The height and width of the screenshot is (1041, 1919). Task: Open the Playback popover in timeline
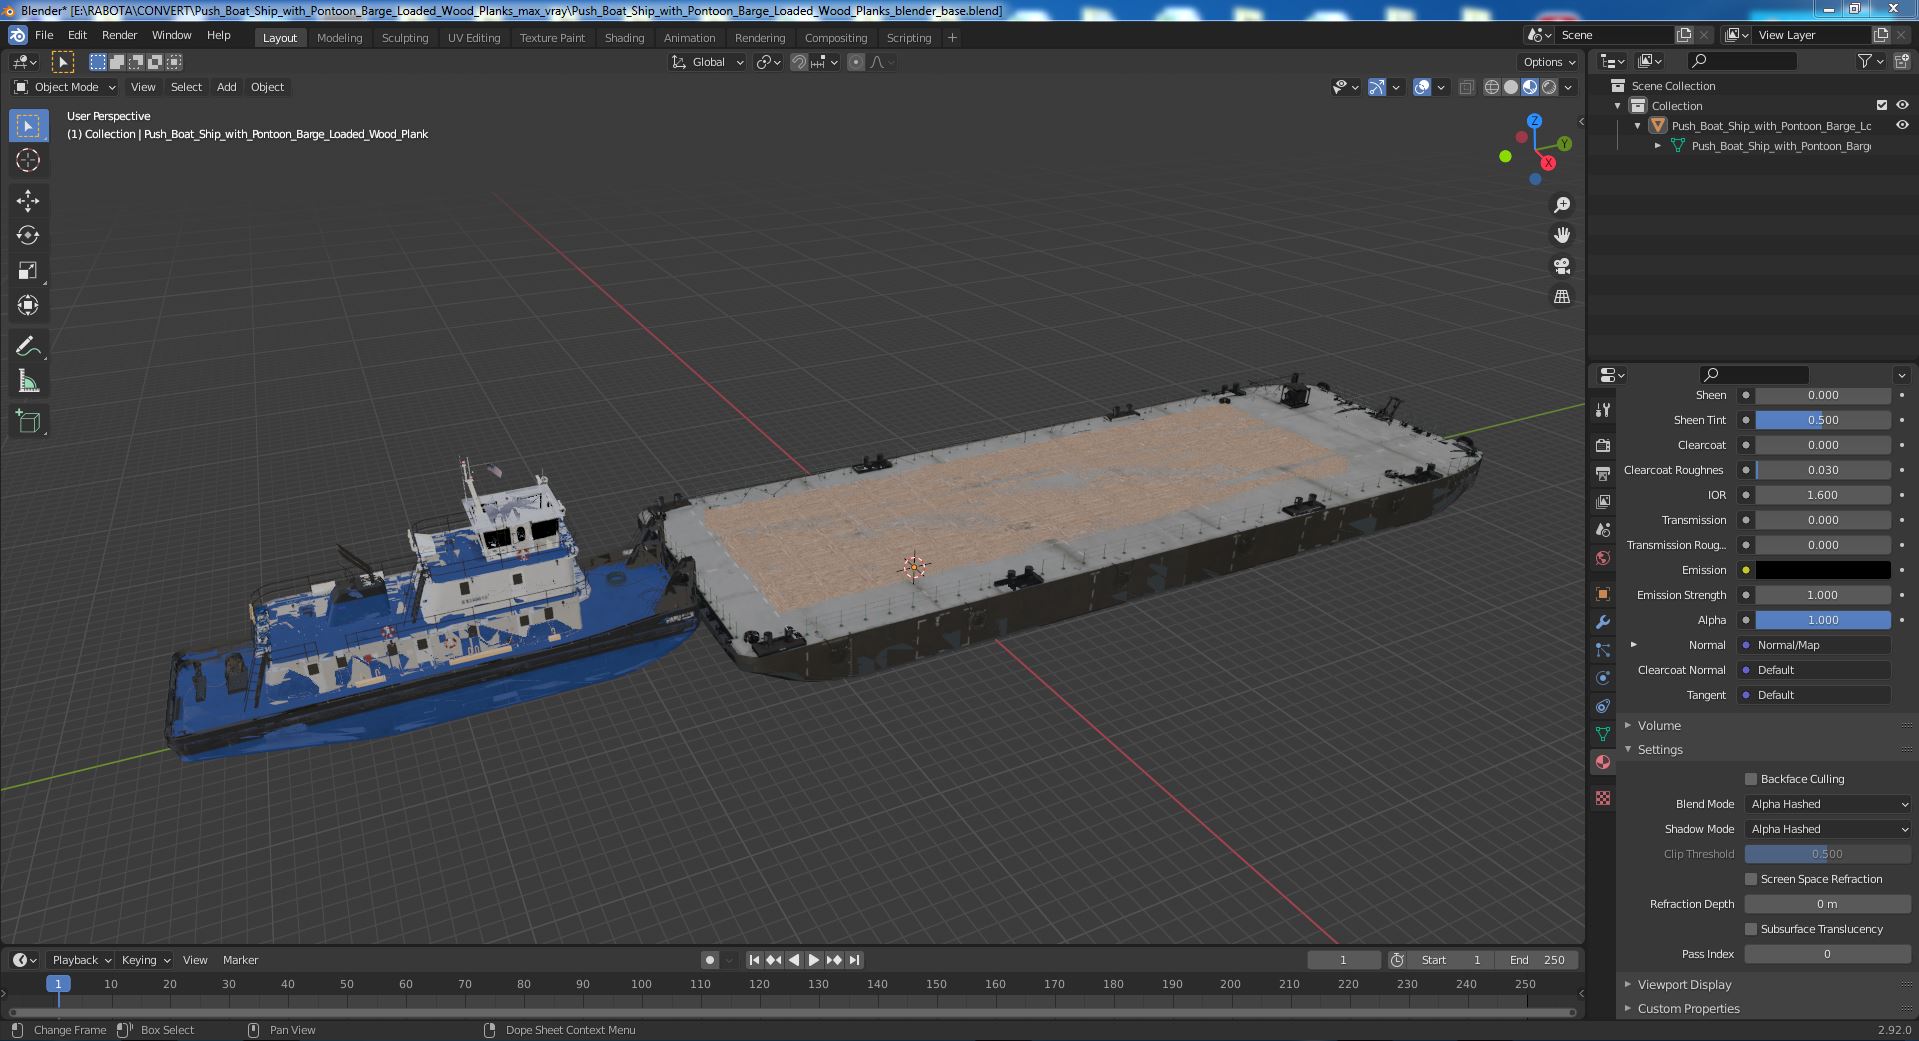[x=81, y=960]
